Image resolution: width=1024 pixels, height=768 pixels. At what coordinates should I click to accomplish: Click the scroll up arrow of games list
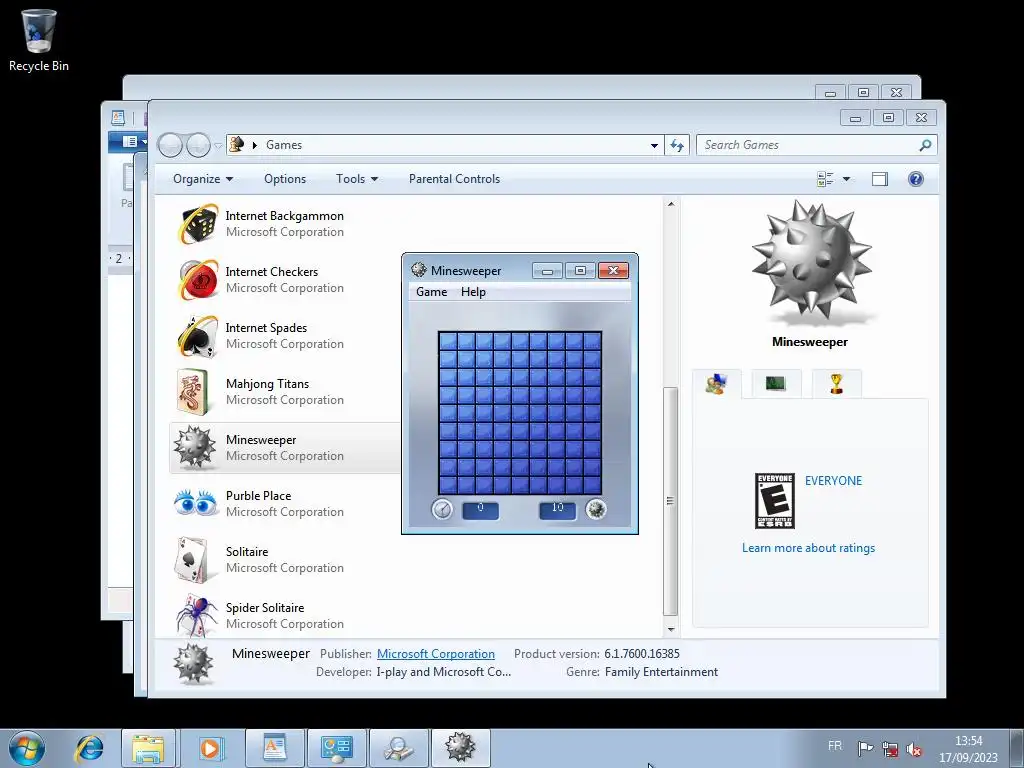pos(671,204)
